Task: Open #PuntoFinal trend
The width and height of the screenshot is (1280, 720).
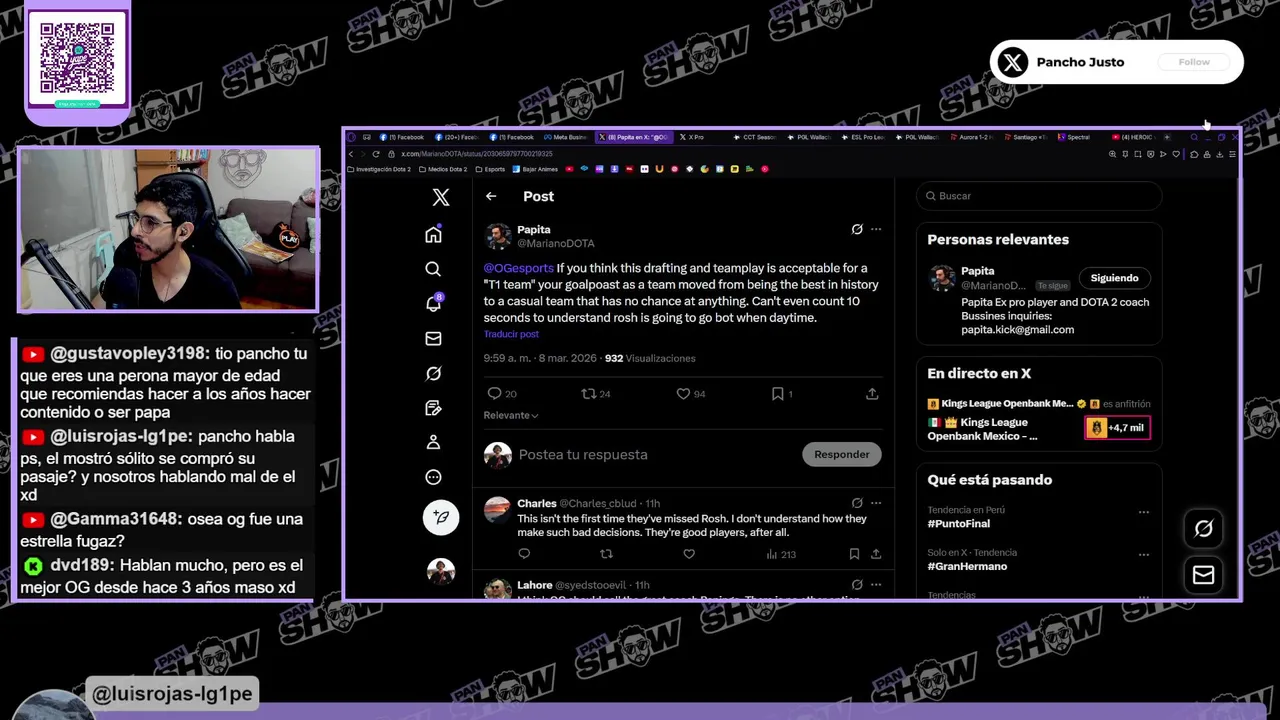Action: tap(959, 524)
